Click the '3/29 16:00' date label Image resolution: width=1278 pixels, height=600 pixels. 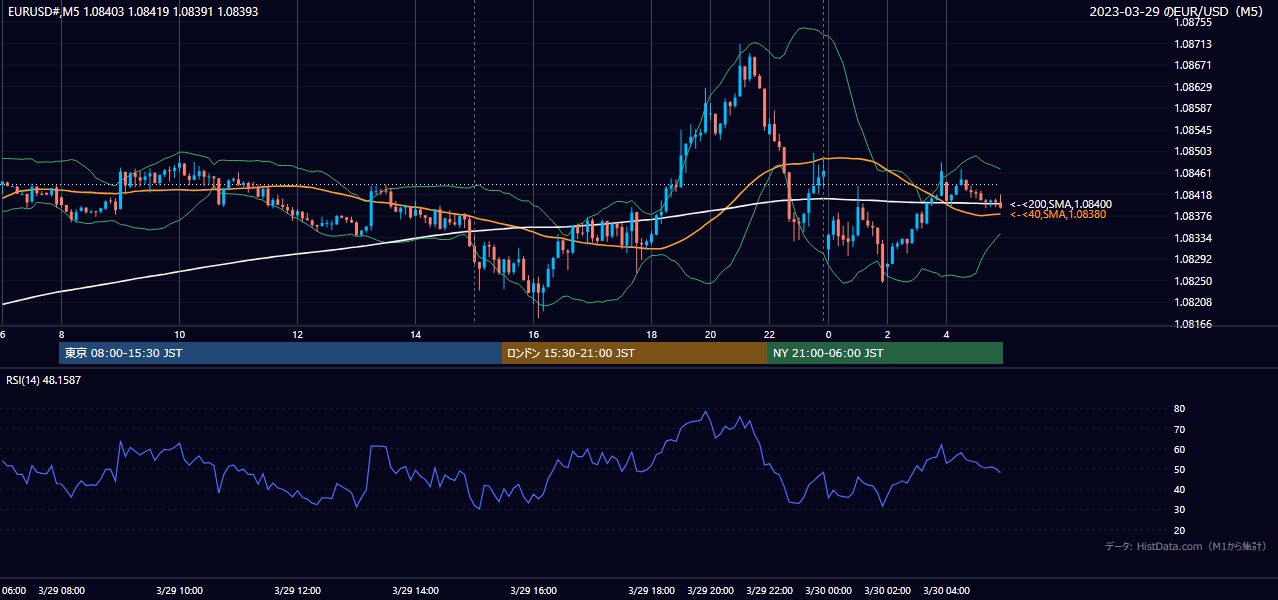click(x=533, y=591)
